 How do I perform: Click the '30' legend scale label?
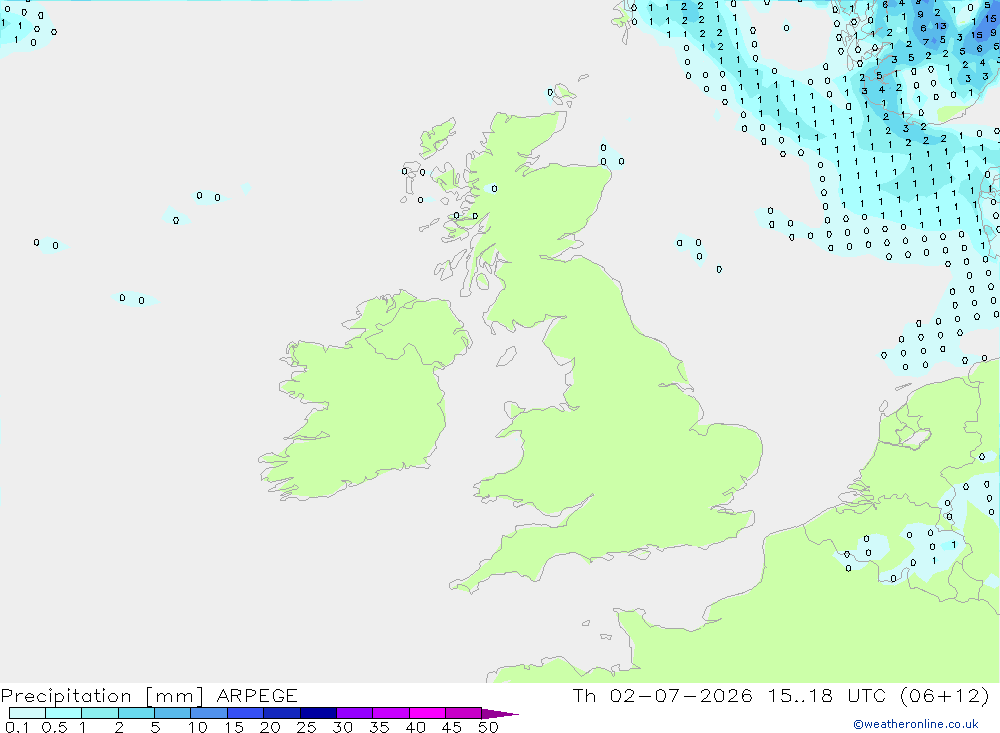342,727
